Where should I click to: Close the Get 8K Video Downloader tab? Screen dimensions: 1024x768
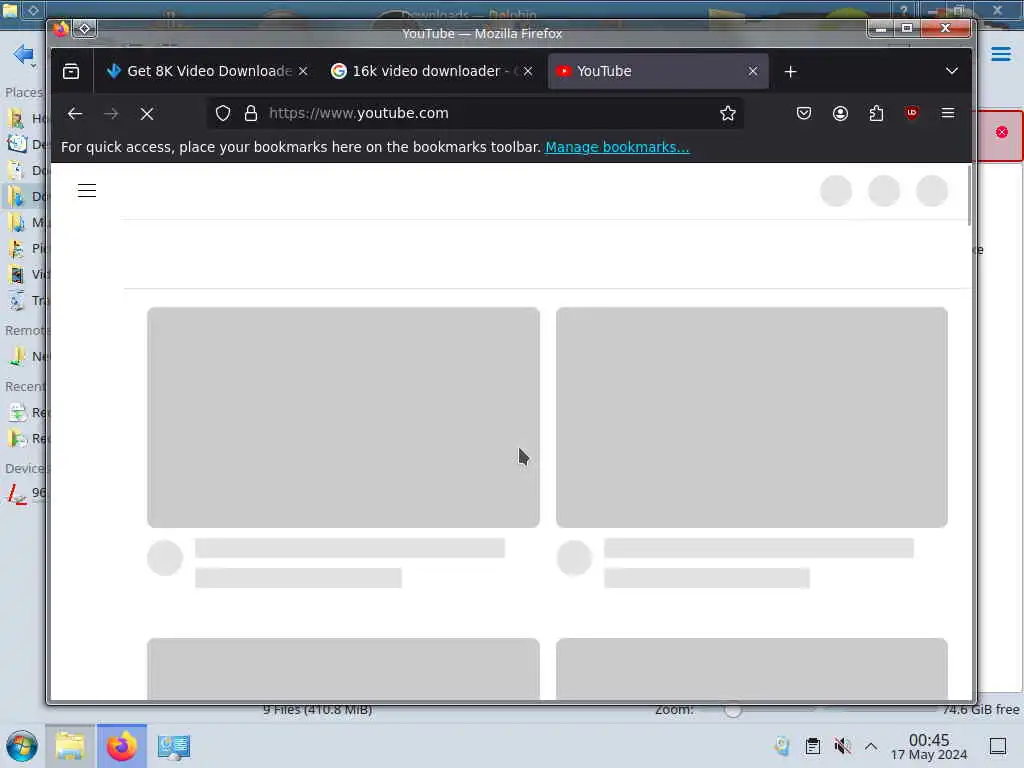[x=303, y=71]
